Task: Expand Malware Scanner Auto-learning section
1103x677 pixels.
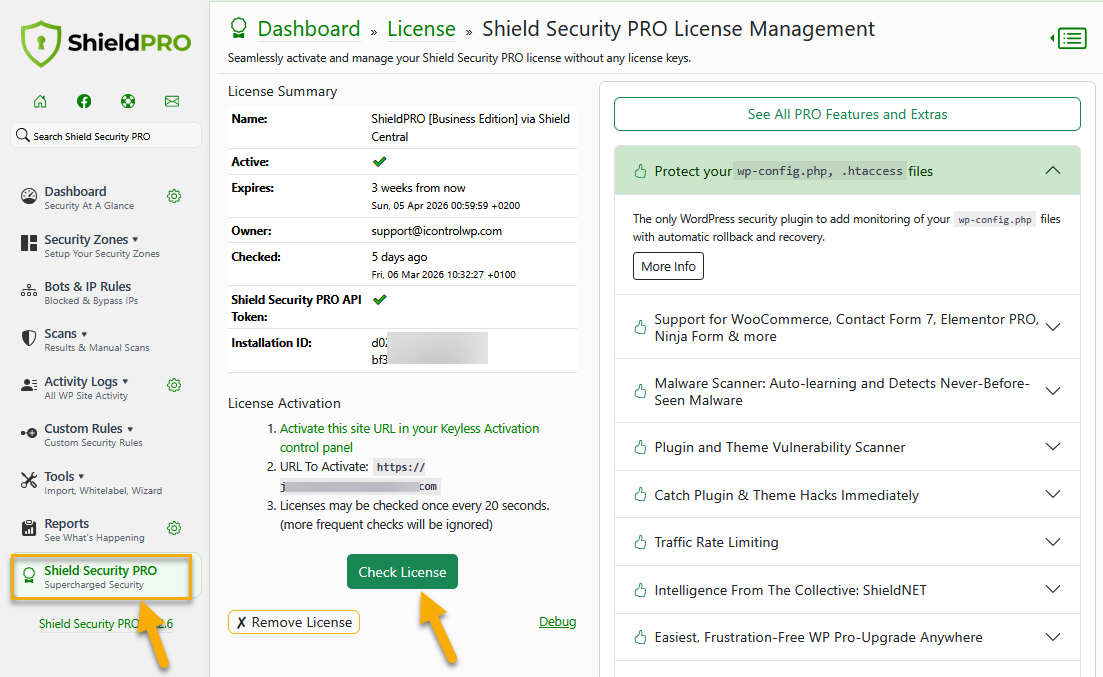Action: 847,391
